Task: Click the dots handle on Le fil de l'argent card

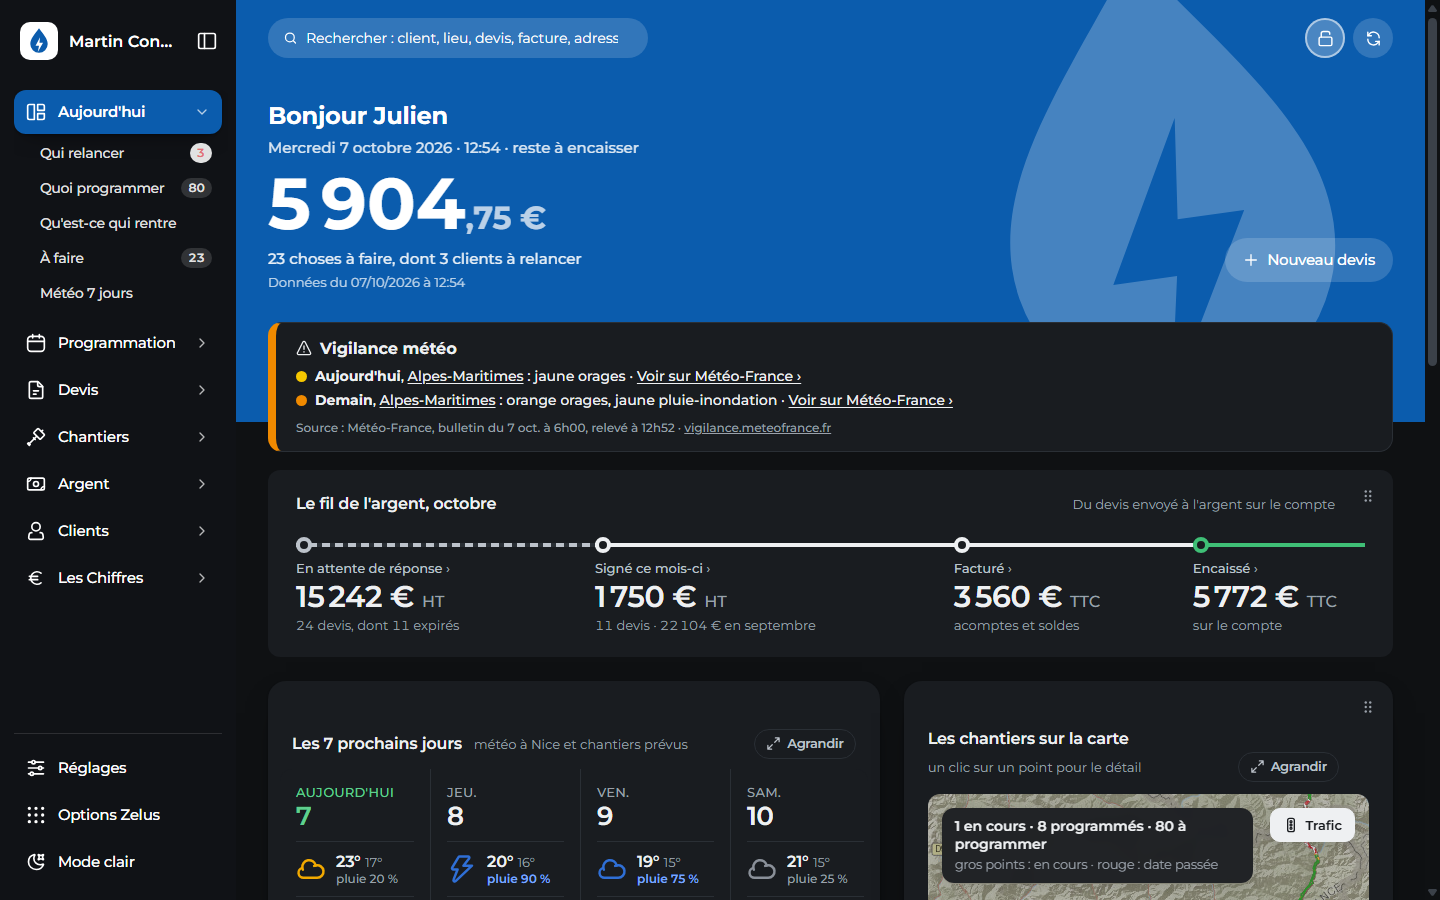Action: [1368, 496]
